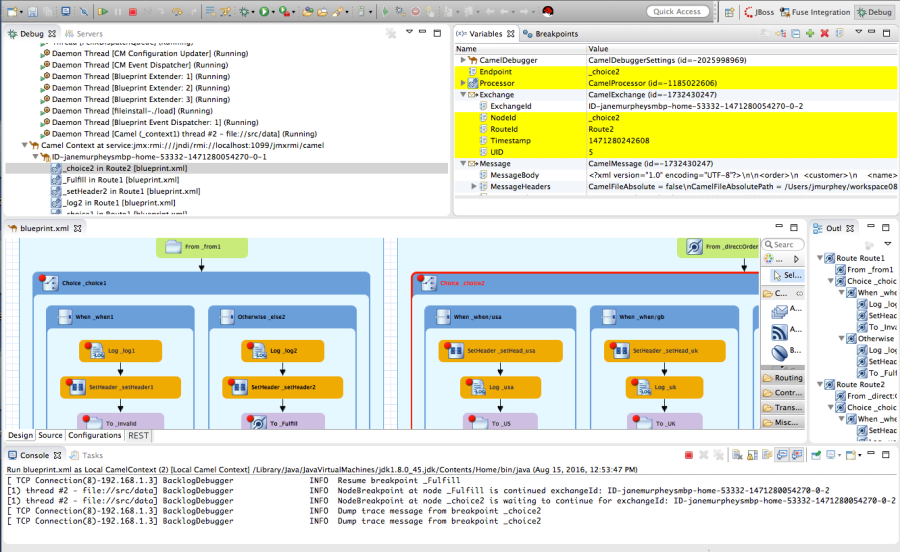The width and height of the screenshot is (900, 552).
Task: Open the Routing palette drawer
Action: pos(783,378)
